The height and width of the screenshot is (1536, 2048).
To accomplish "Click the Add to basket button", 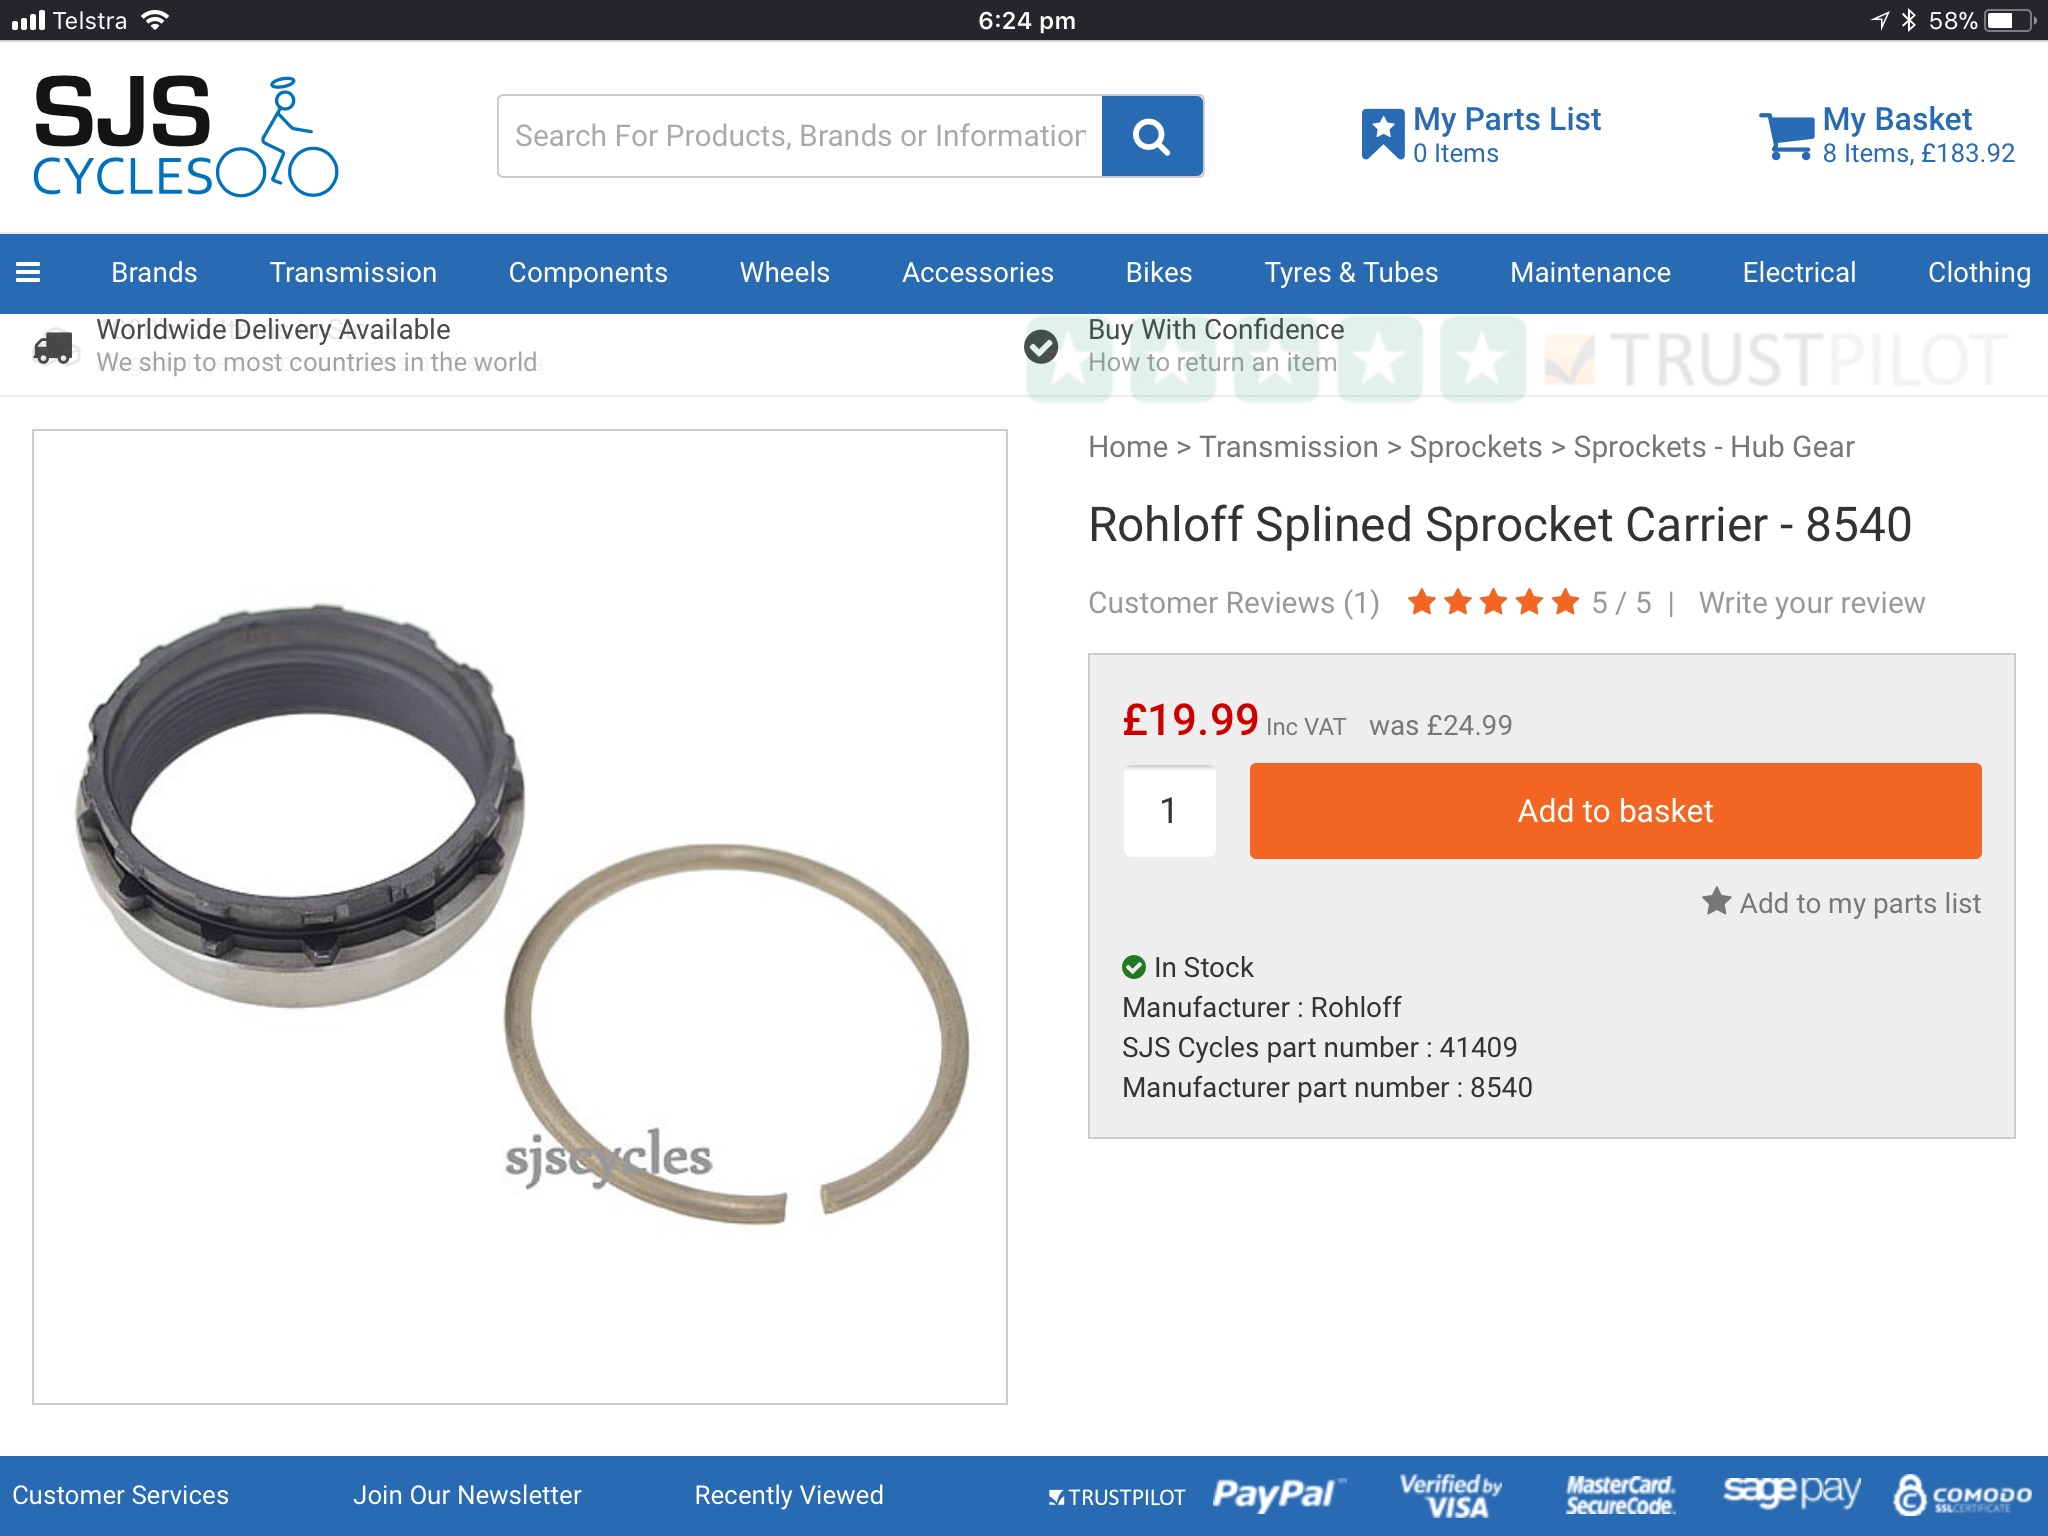I will tap(1615, 811).
